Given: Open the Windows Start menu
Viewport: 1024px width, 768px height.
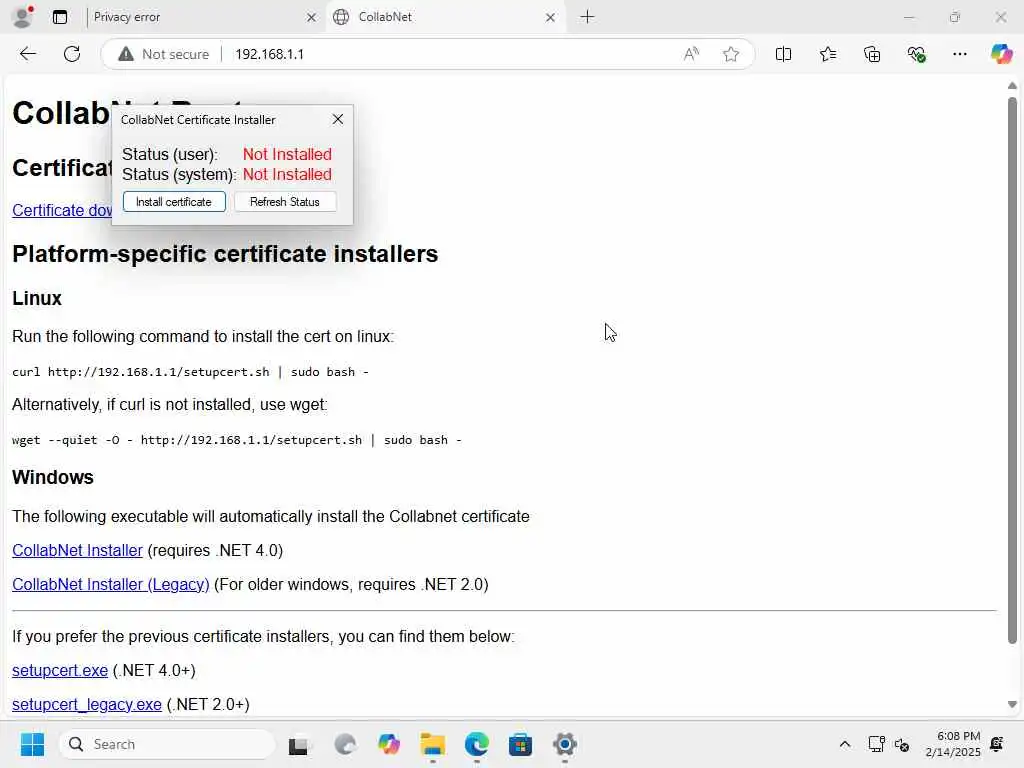Looking at the screenshot, I should [x=32, y=744].
